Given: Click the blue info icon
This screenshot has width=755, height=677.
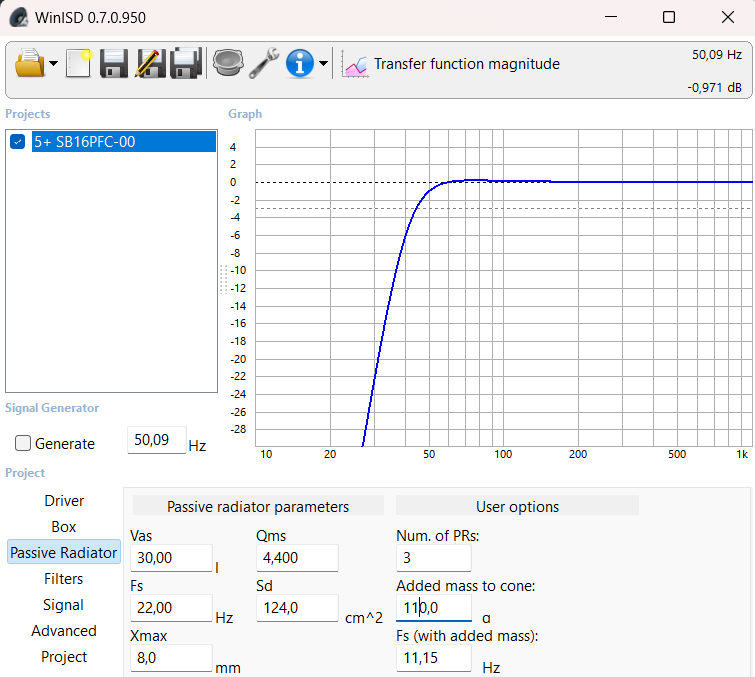Looking at the screenshot, I should click(299, 63).
